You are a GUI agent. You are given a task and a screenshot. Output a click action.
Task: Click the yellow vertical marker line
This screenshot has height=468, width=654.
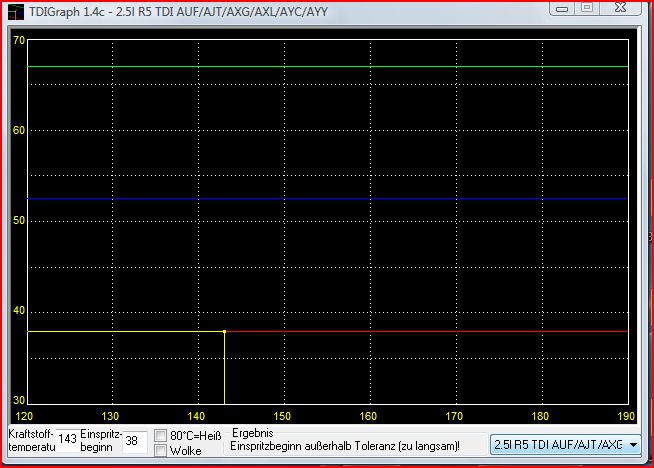(224, 369)
